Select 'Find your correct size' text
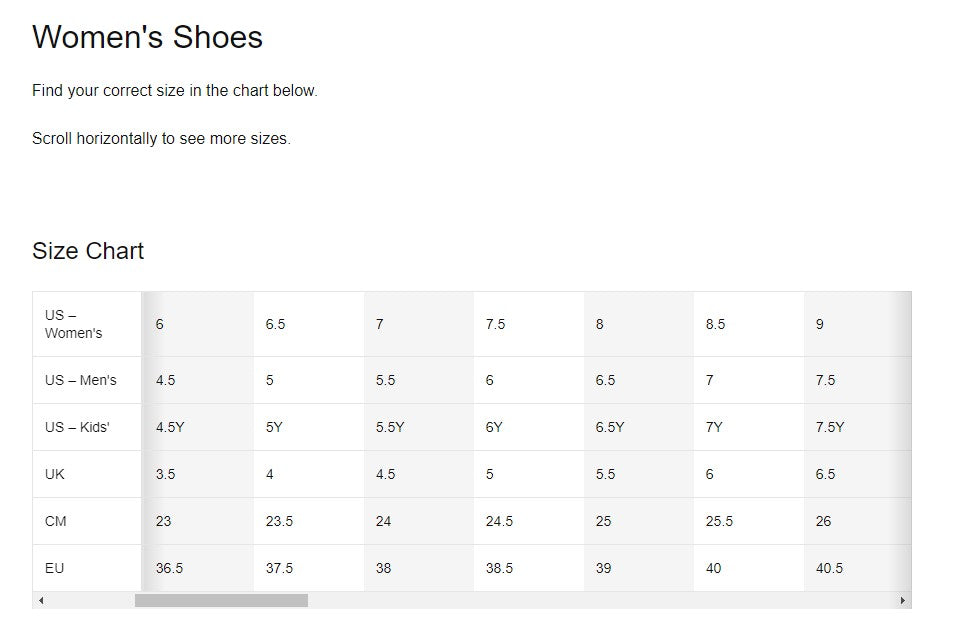Screen dimensions: 959x636 point(176,90)
